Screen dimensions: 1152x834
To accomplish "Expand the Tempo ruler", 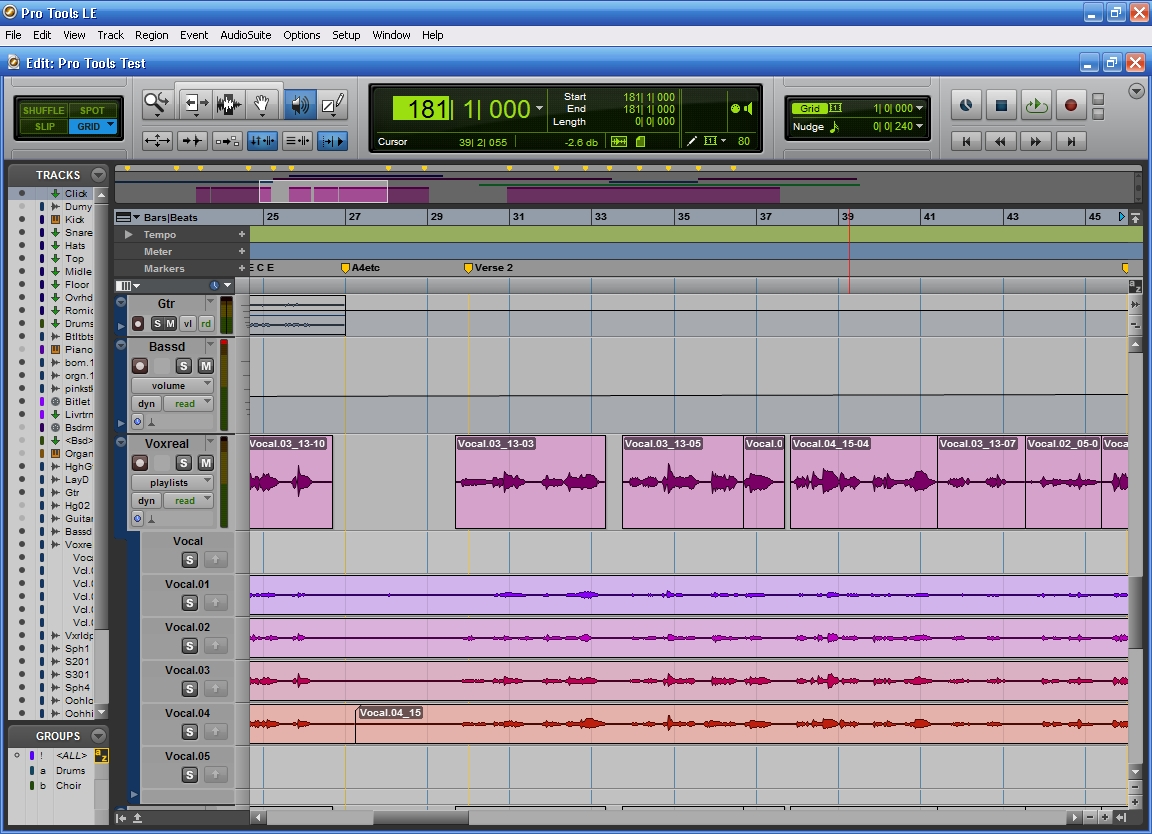I will click(x=129, y=234).
